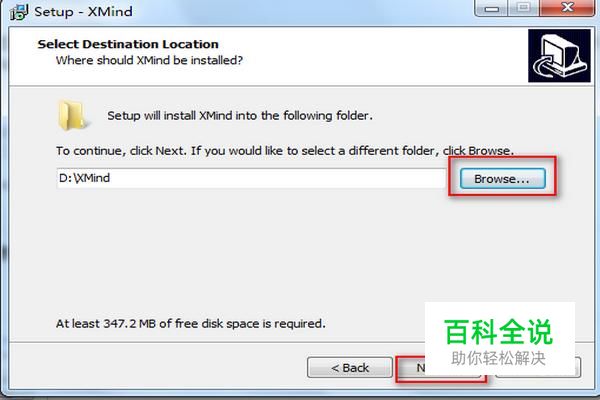Click the Setup - XMind title bar text
This screenshot has height=400, width=600.
pos(83,11)
